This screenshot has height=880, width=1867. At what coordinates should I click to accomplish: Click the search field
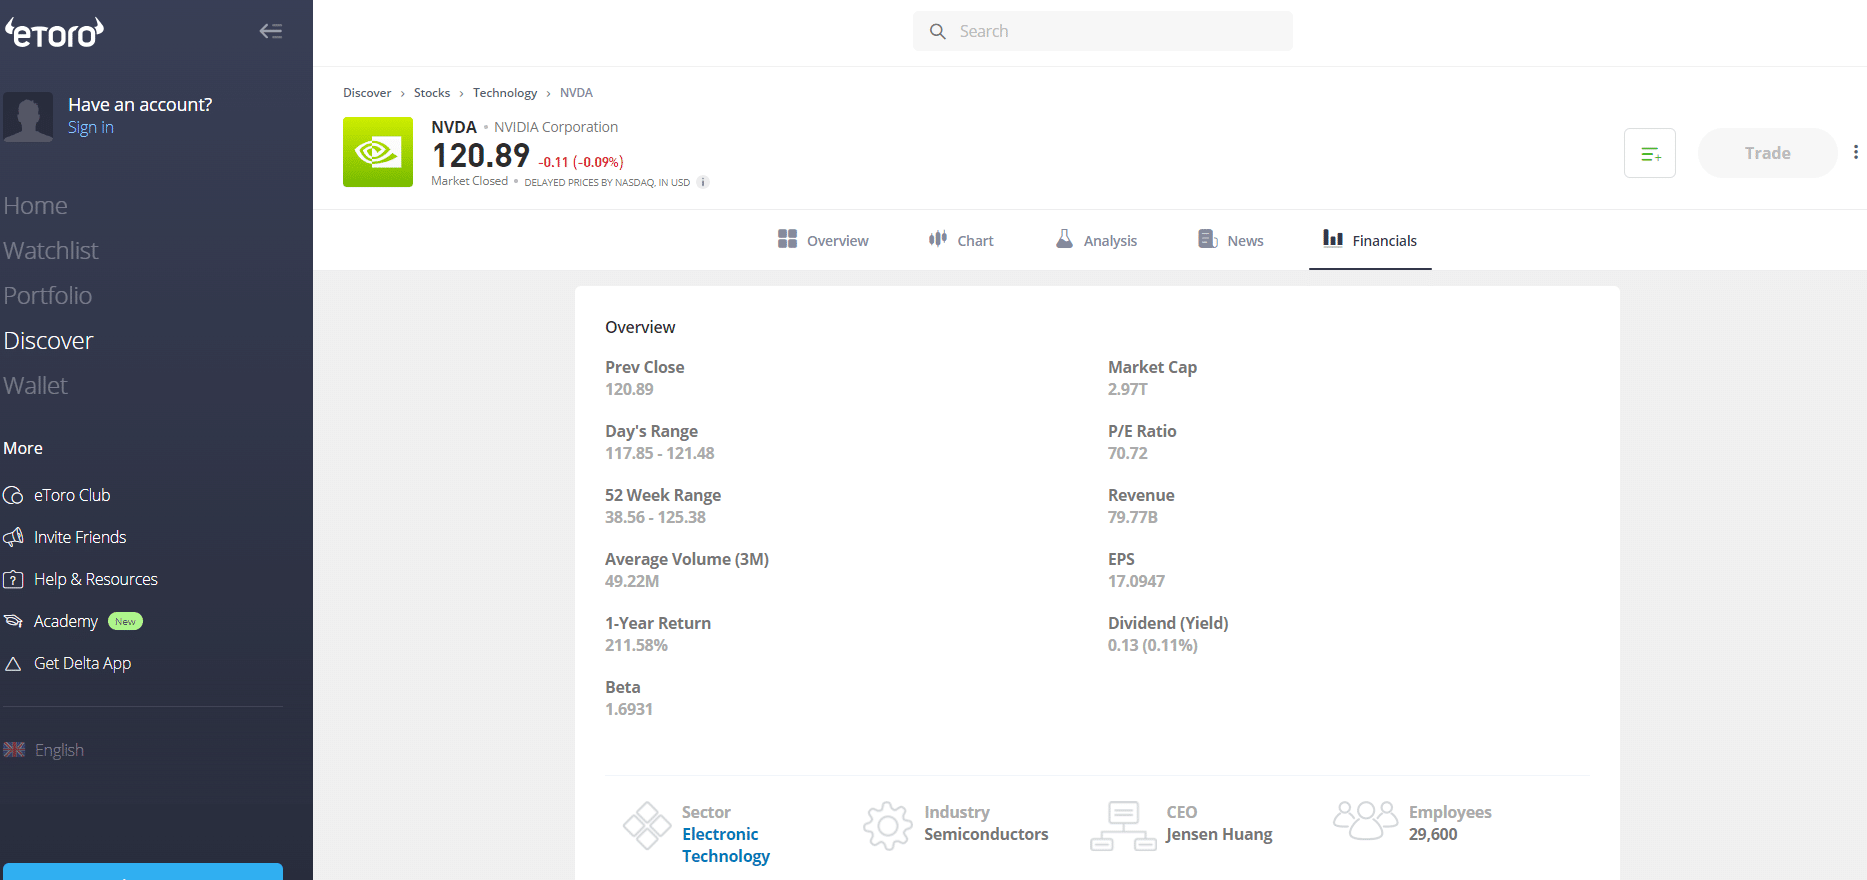1102,31
